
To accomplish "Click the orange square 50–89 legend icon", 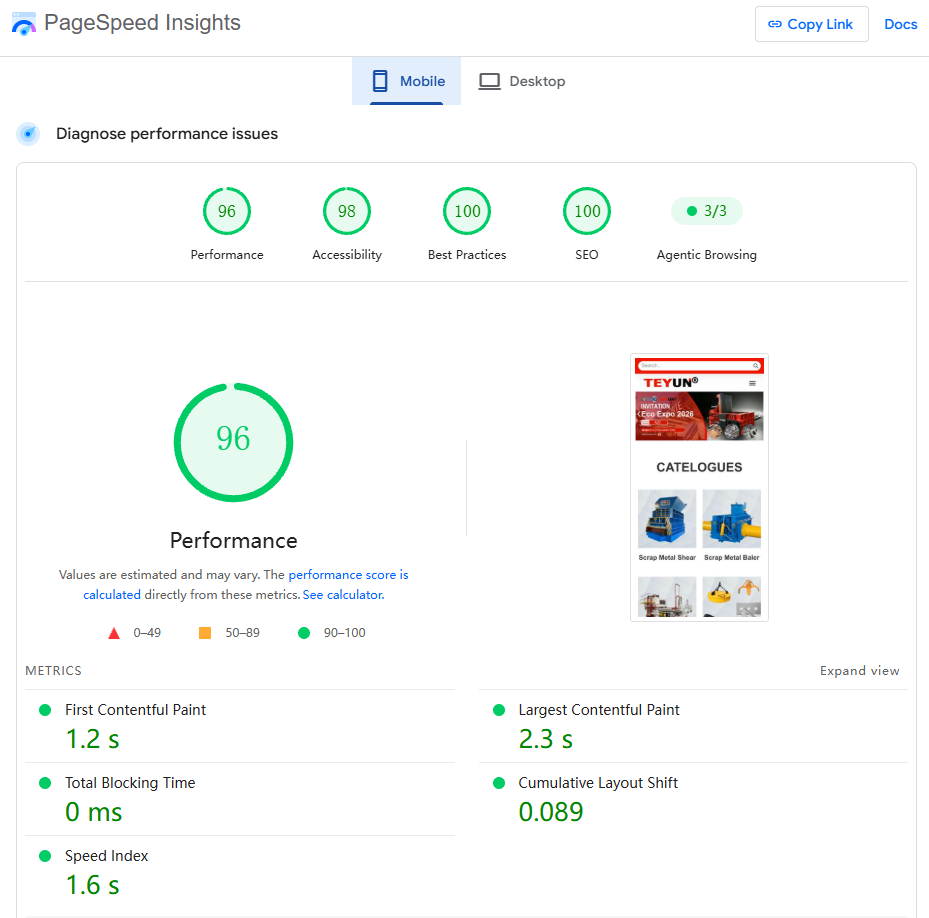I will [205, 633].
